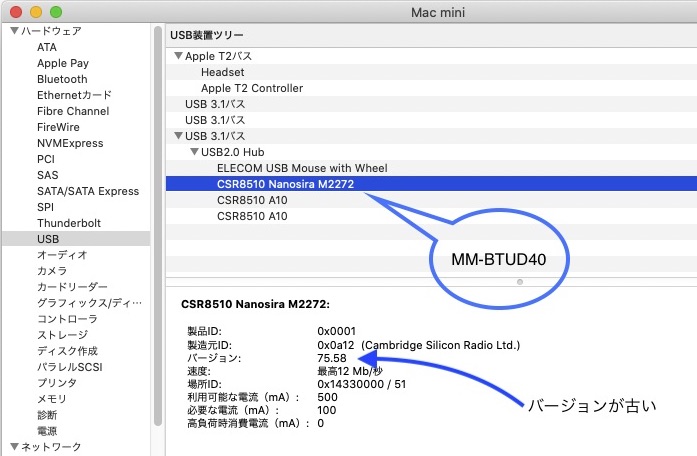This screenshot has width=697, height=456.
Task: Maximize the window with green button
Action: coord(56,12)
